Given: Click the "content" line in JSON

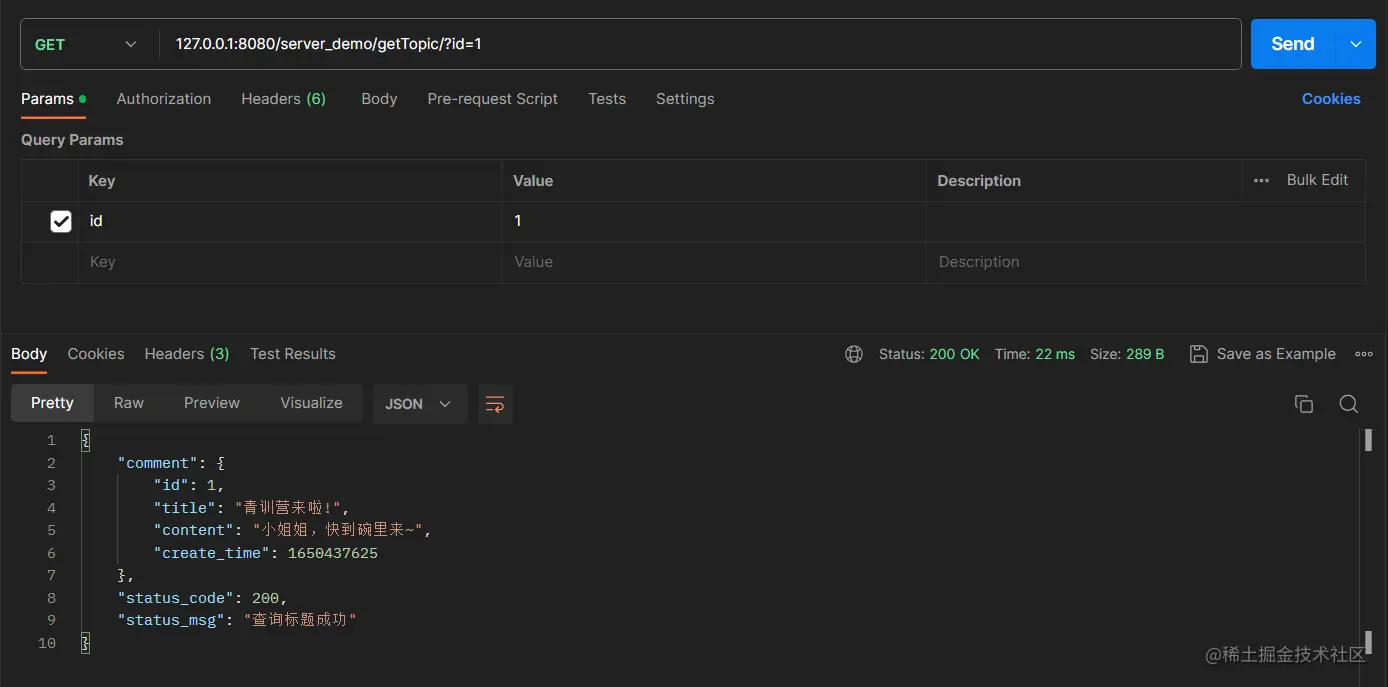Looking at the screenshot, I should click(x=292, y=530).
